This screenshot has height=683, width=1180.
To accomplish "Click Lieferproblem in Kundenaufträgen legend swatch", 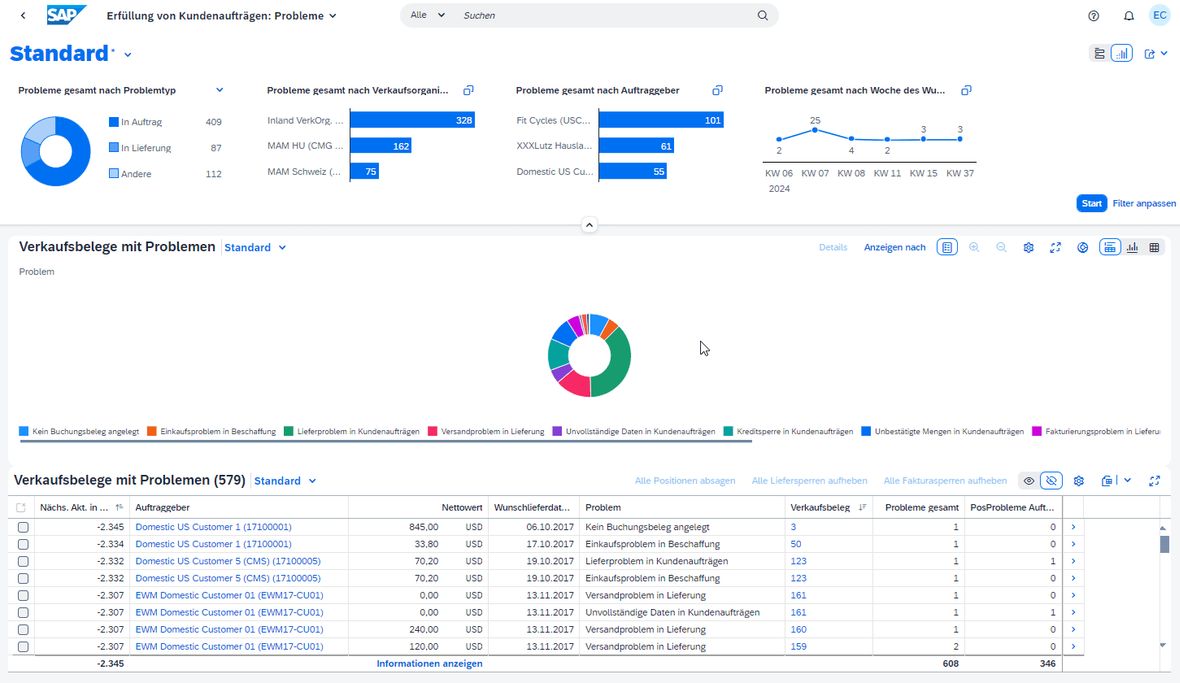I will click(288, 431).
